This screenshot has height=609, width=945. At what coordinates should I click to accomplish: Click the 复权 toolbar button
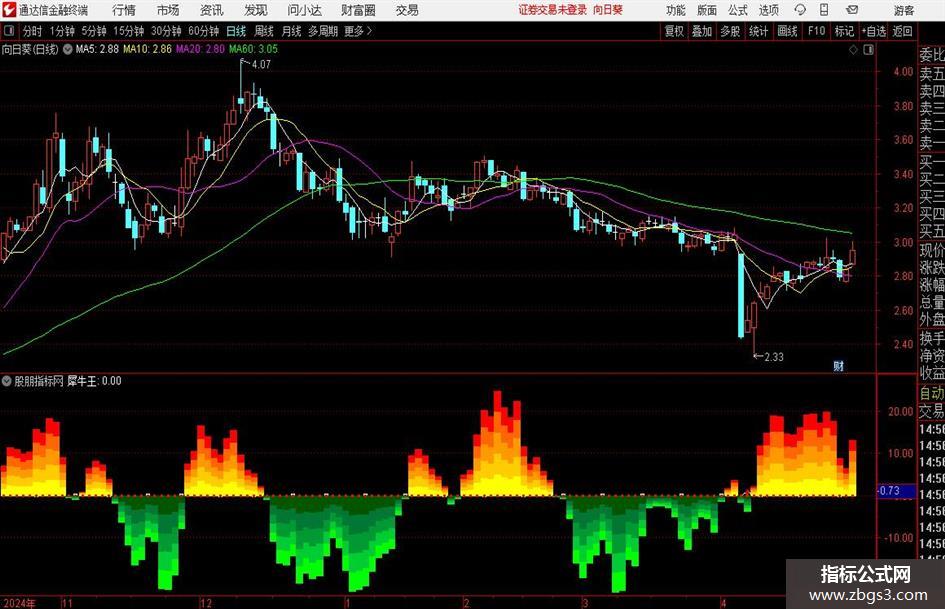click(674, 31)
